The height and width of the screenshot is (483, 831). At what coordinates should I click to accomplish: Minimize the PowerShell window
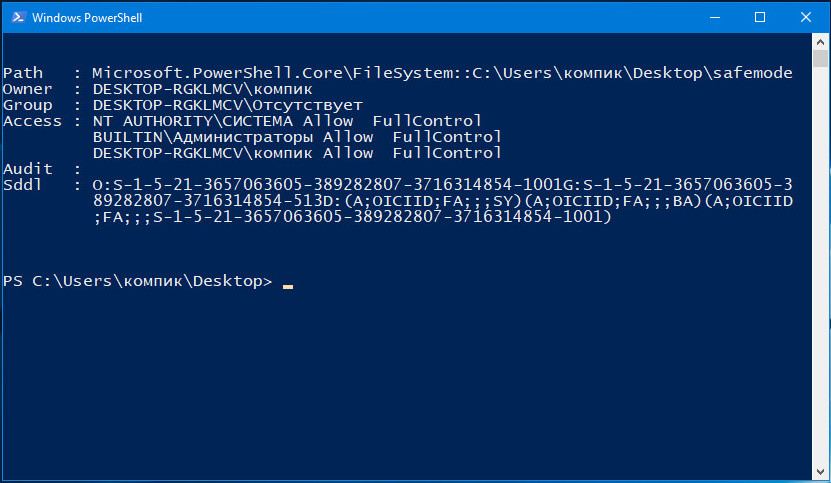click(x=715, y=17)
